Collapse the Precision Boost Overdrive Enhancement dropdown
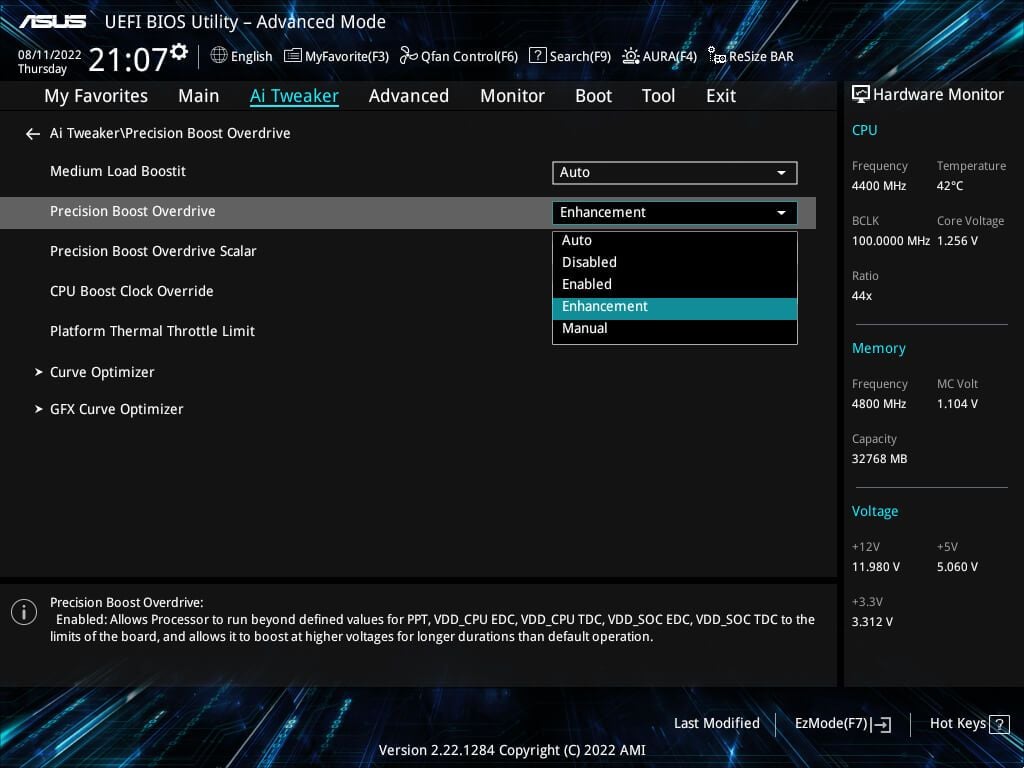1024x768 pixels. [675, 213]
